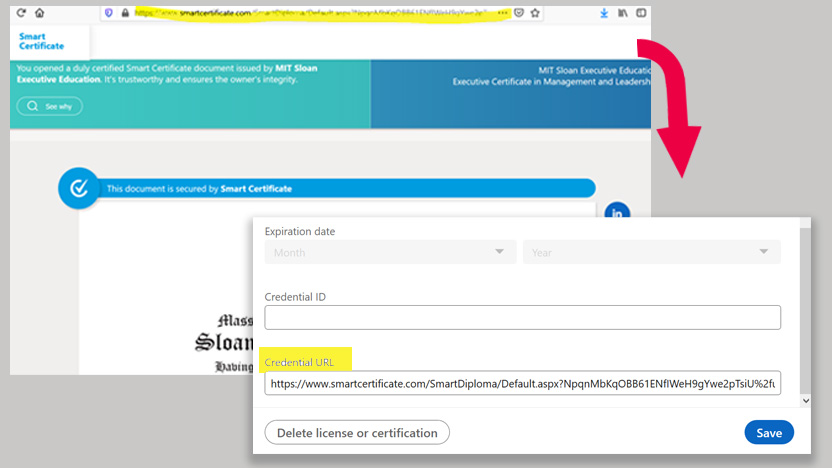
Task: Click the 'Credential URL' label
Action: 299,362
